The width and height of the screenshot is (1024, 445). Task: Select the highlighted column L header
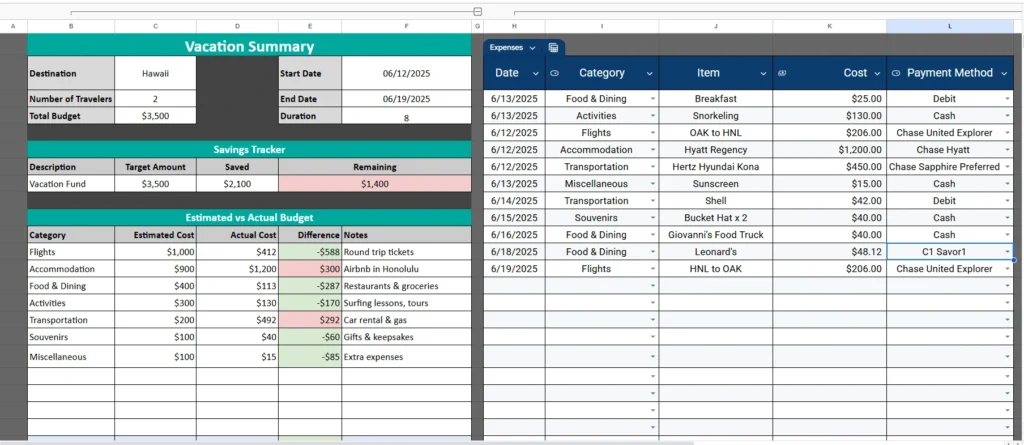coord(950,26)
